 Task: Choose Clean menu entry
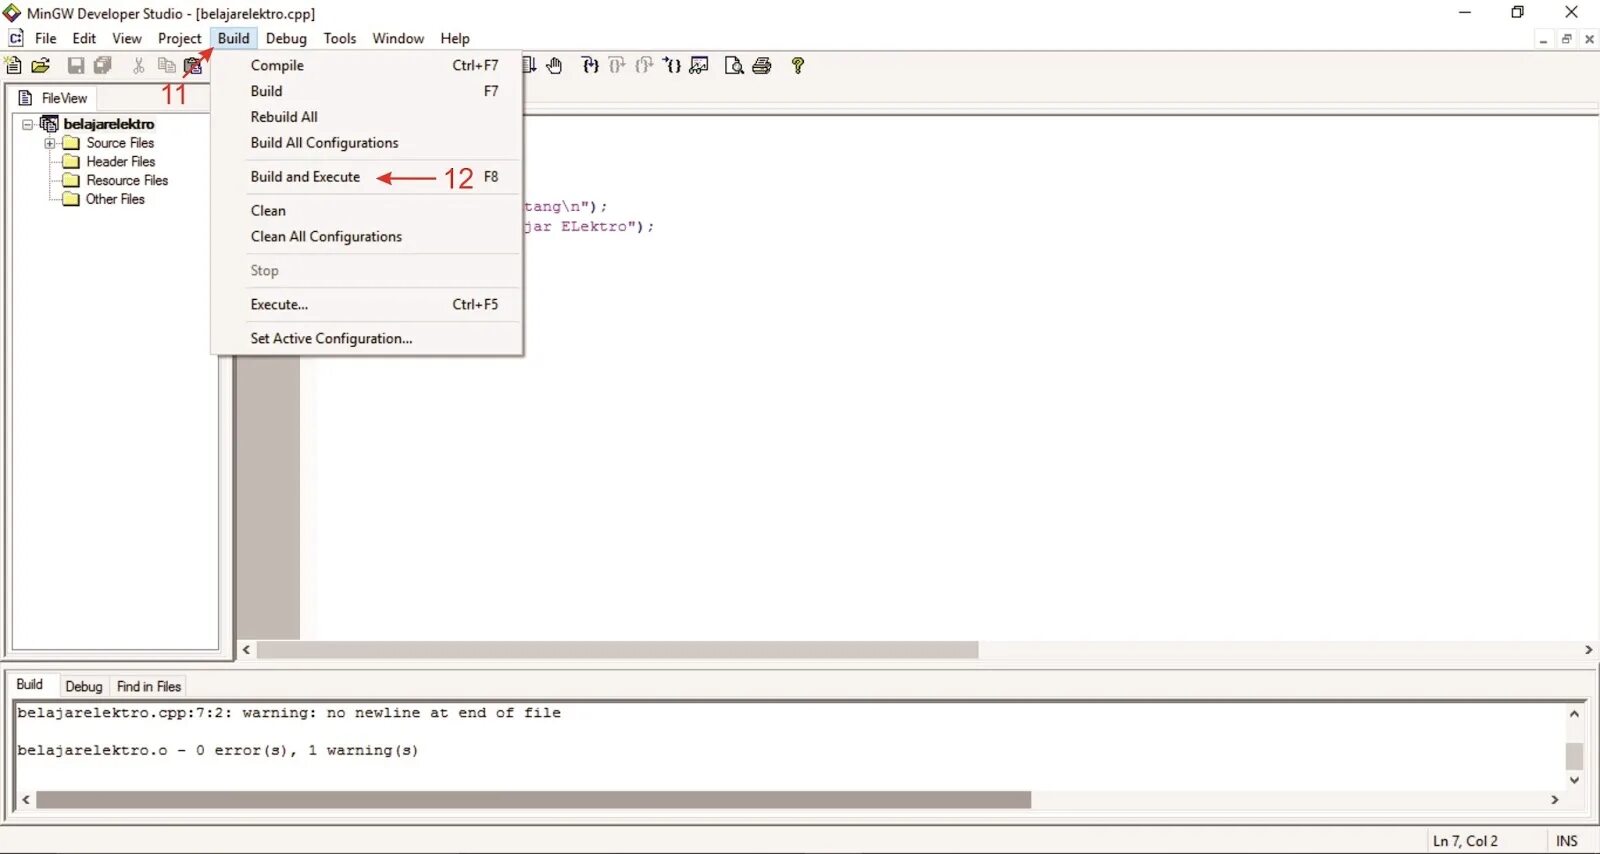click(x=367, y=211)
